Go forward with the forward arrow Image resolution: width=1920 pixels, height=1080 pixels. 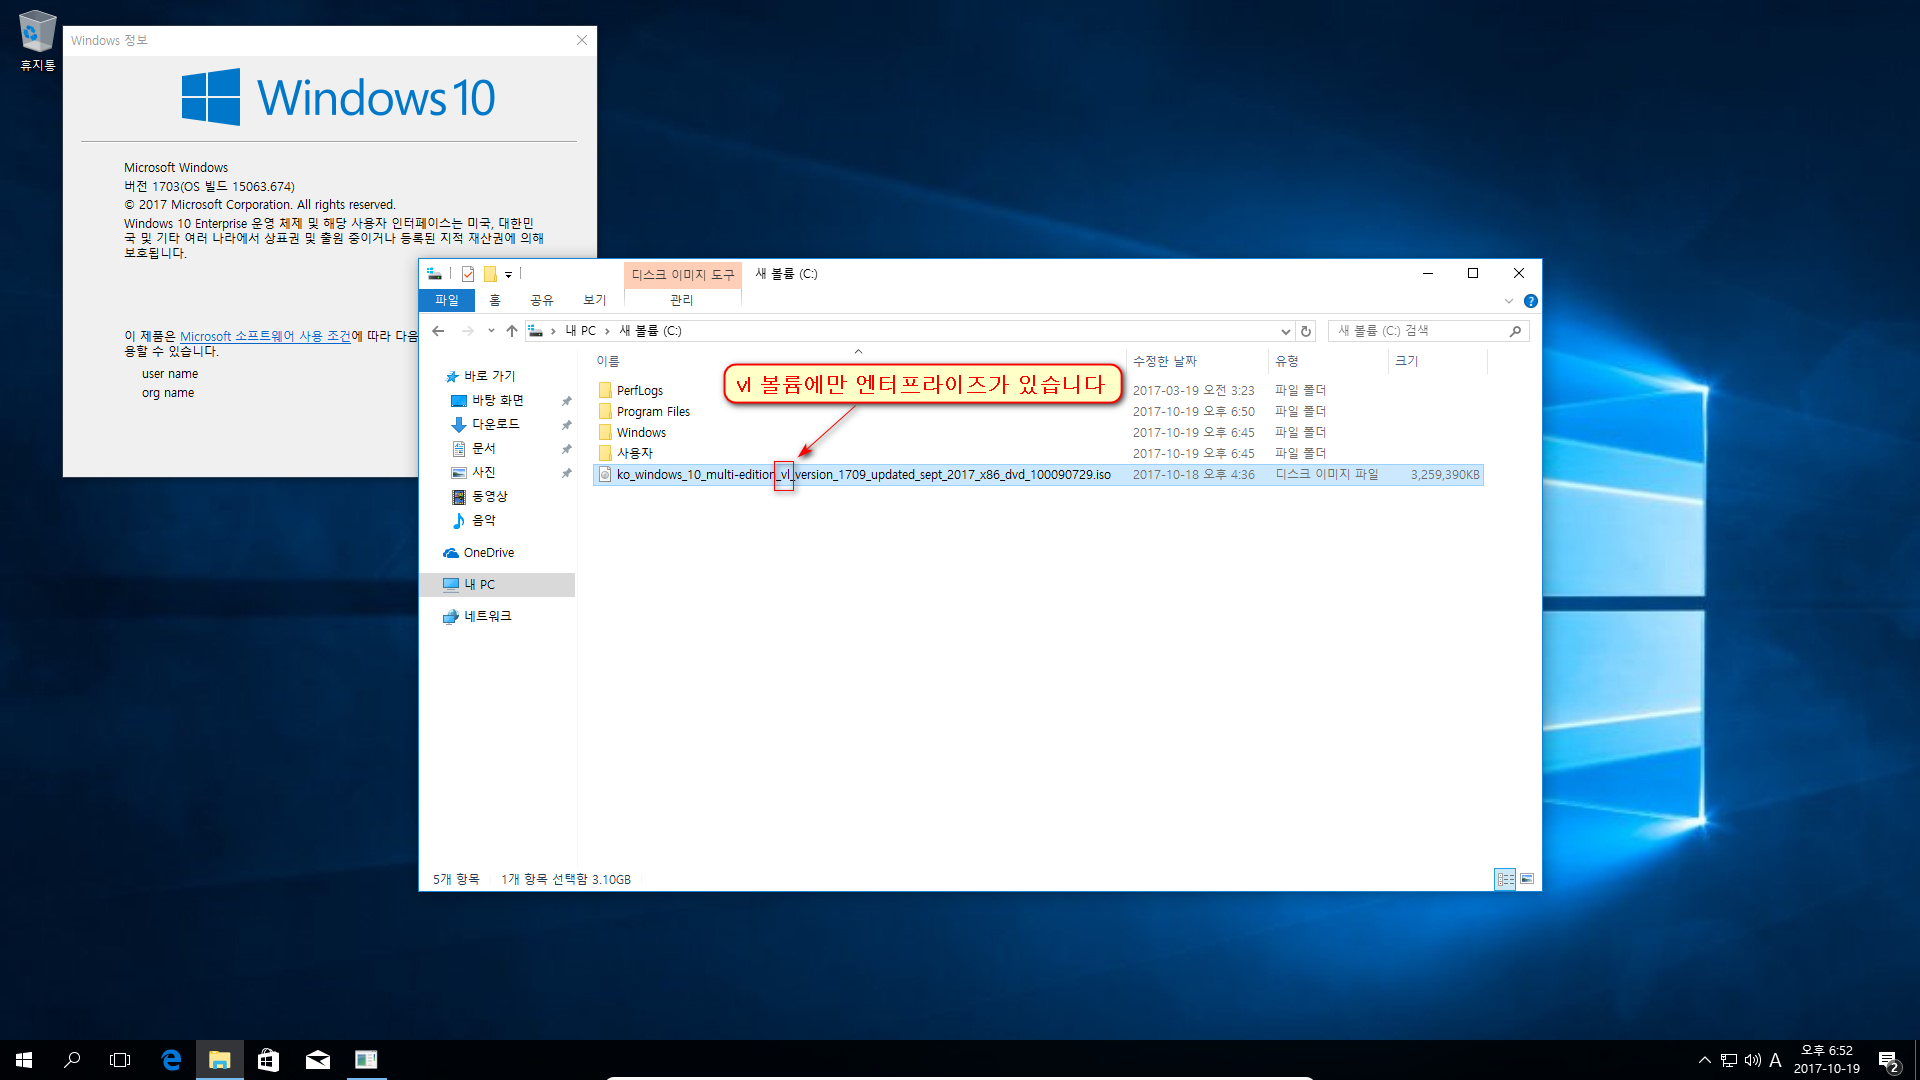coord(467,331)
